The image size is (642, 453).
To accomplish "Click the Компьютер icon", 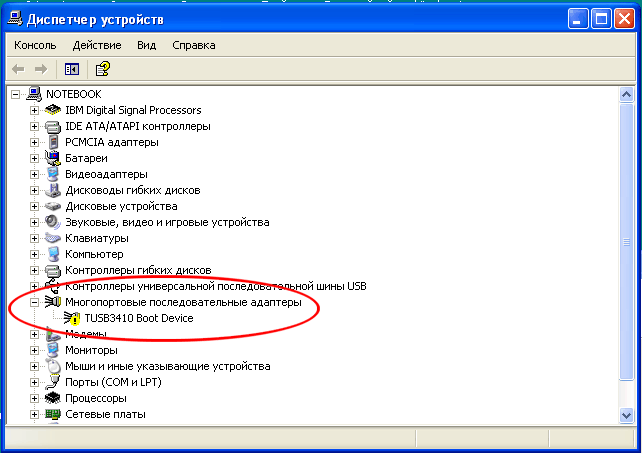I will pos(53,254).
